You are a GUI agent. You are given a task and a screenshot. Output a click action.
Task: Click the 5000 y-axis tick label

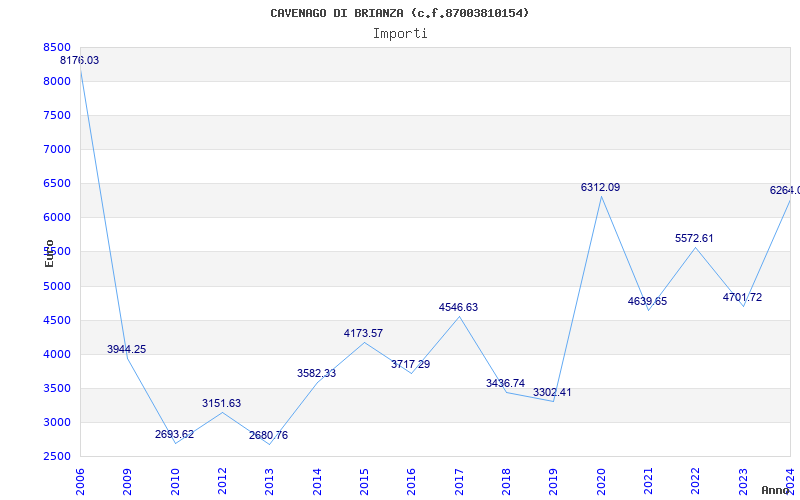[57, 286]
